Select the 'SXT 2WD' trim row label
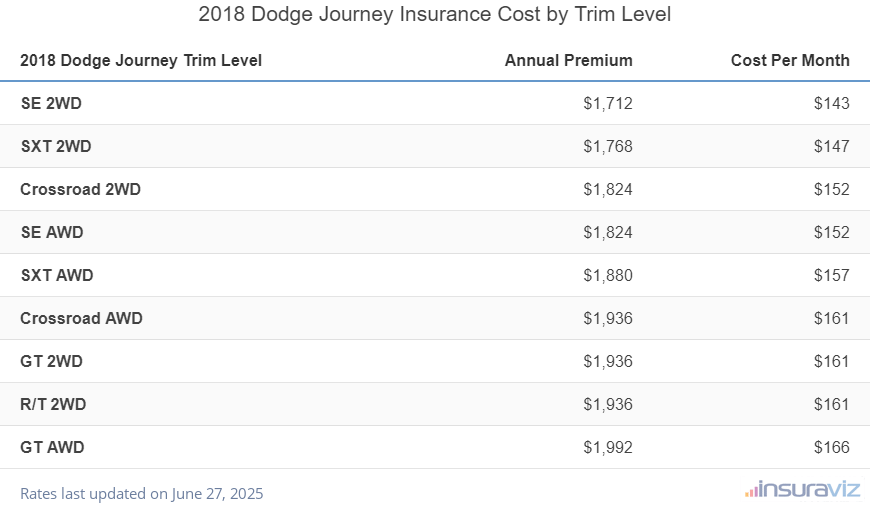The height and width of the screenshot is (509, 870). (56, 146)
